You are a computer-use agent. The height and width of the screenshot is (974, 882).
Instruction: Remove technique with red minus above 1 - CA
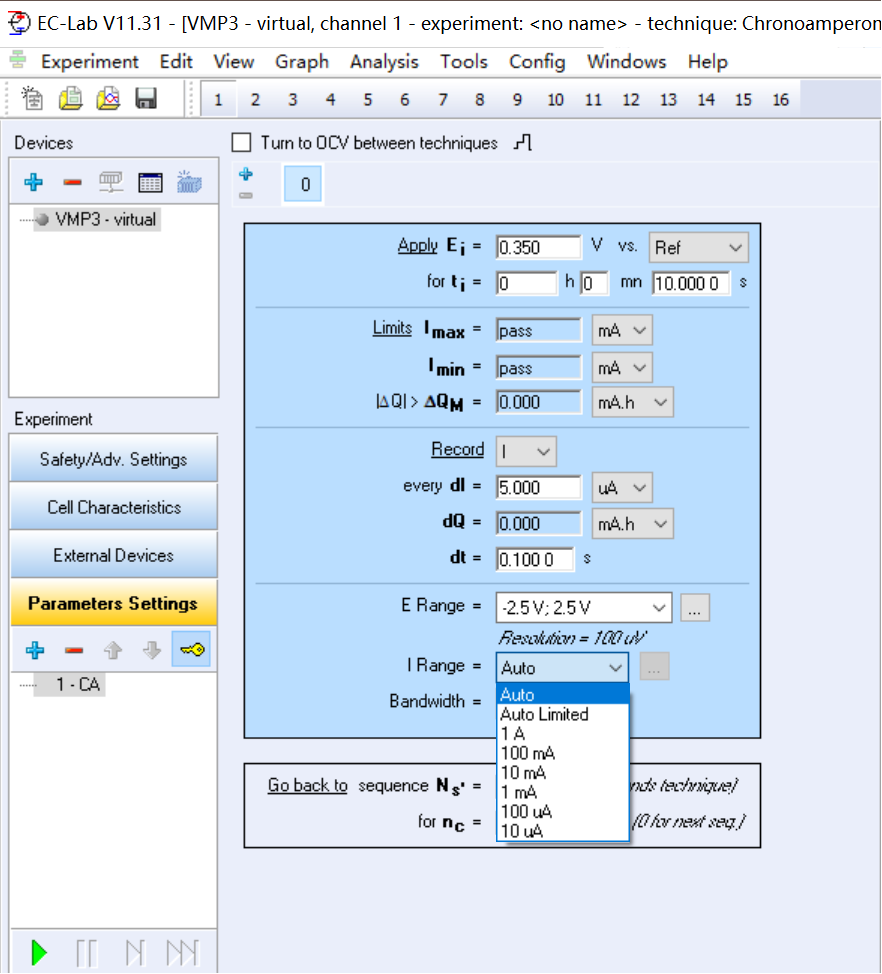pos(73,650)
